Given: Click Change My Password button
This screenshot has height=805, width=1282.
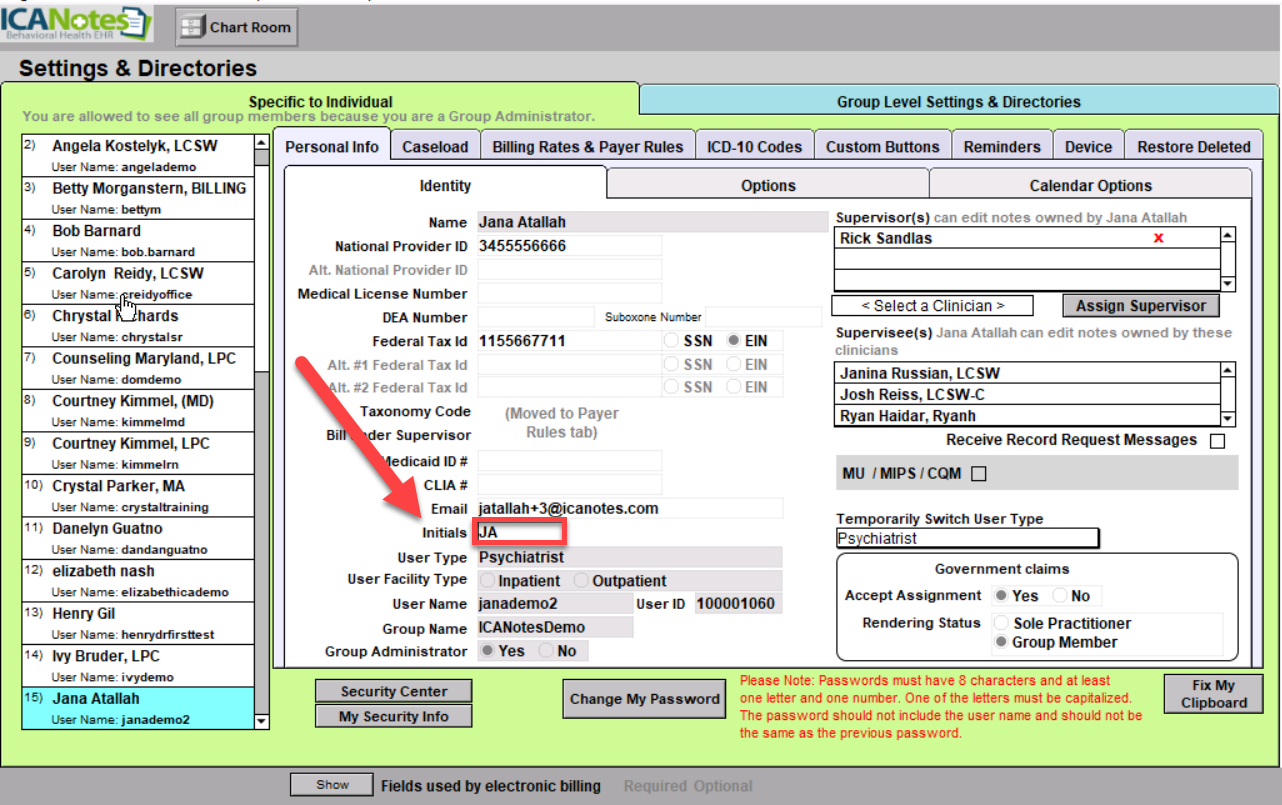Looking at the screenshot, I should [645, 699].
